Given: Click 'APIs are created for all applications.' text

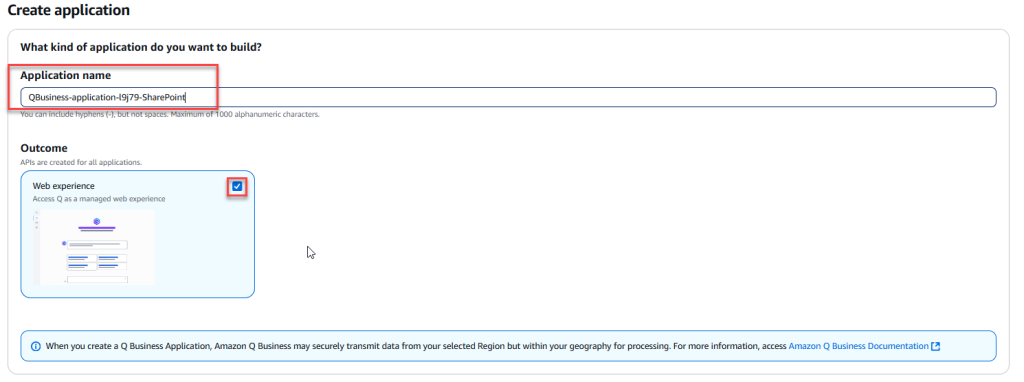Looking at the screenshot, I should coord(81,162).
